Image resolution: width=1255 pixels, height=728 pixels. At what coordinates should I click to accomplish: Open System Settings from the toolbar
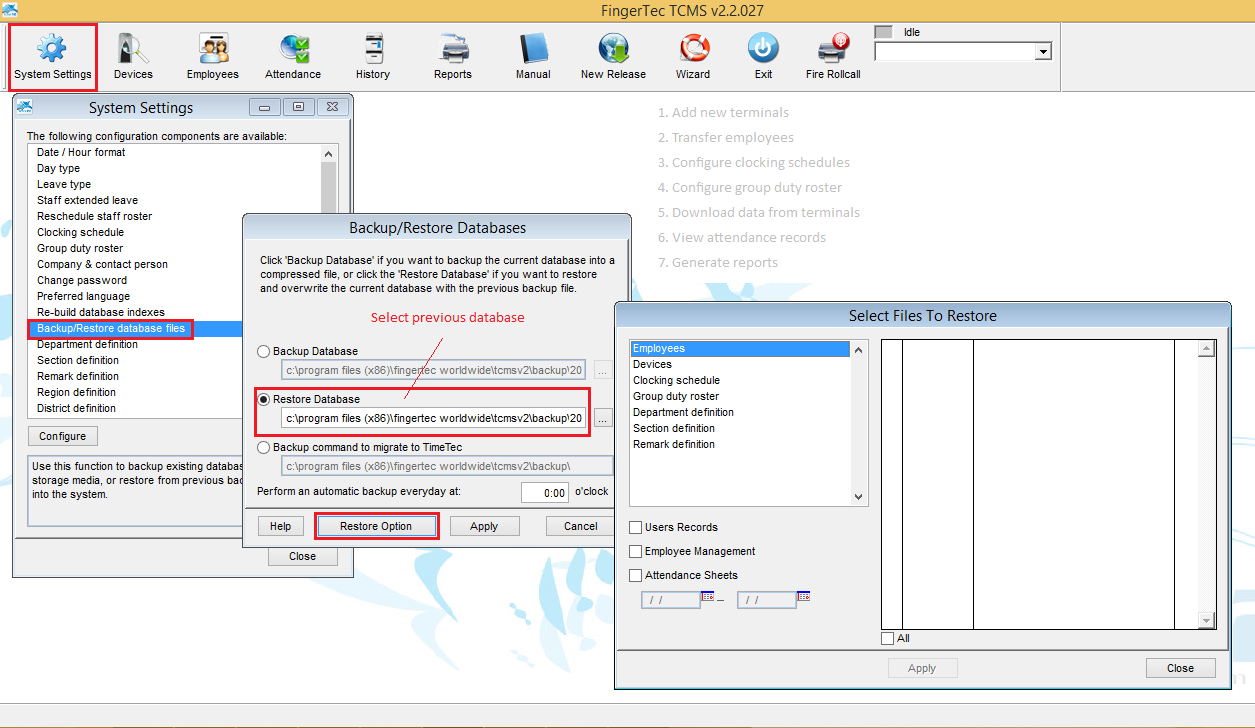[x=53, y=56]
